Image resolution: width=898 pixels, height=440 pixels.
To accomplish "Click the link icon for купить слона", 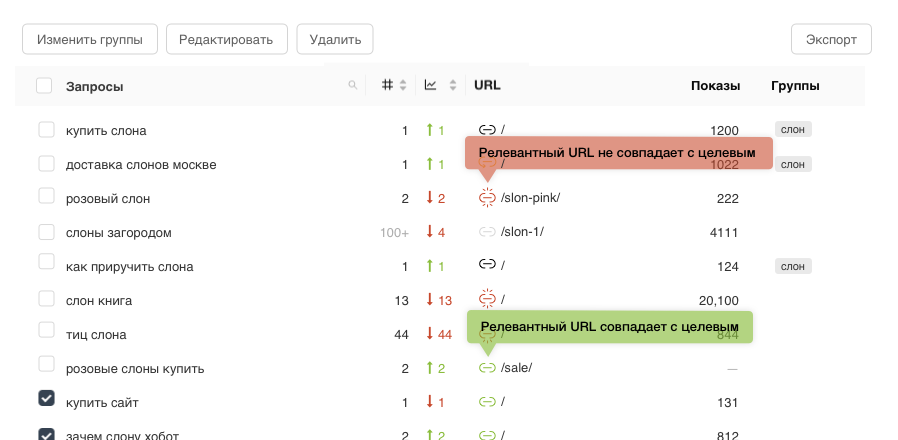I will (487, 130).
